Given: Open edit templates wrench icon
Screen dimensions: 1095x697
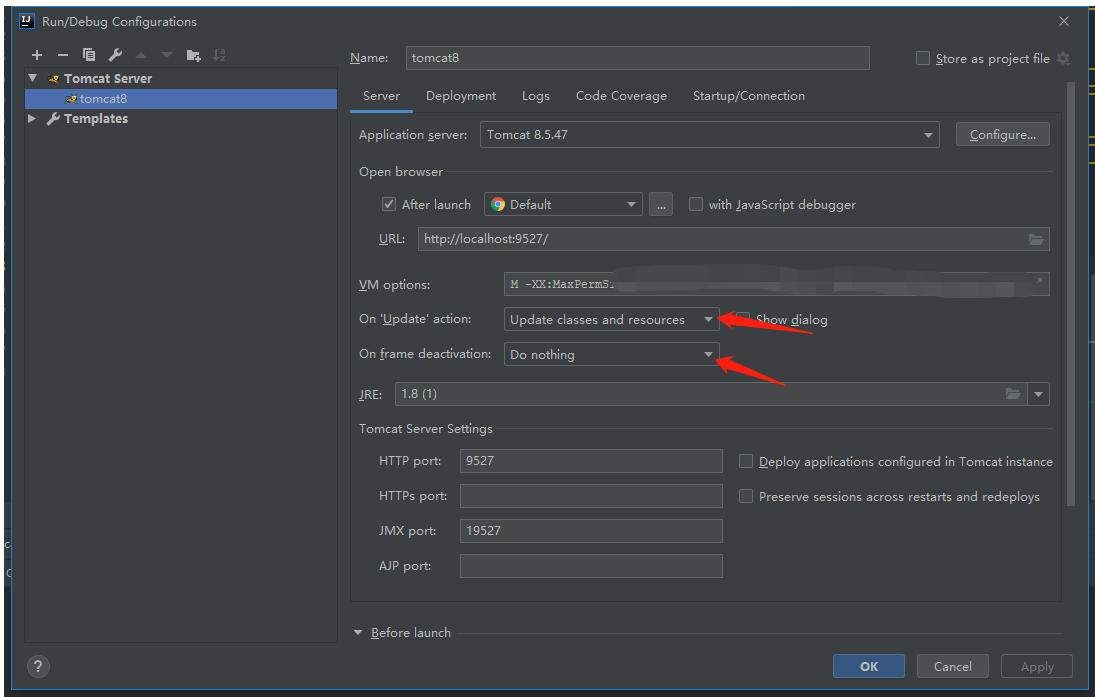Looking at the screenshot, I should coord(115,55).
